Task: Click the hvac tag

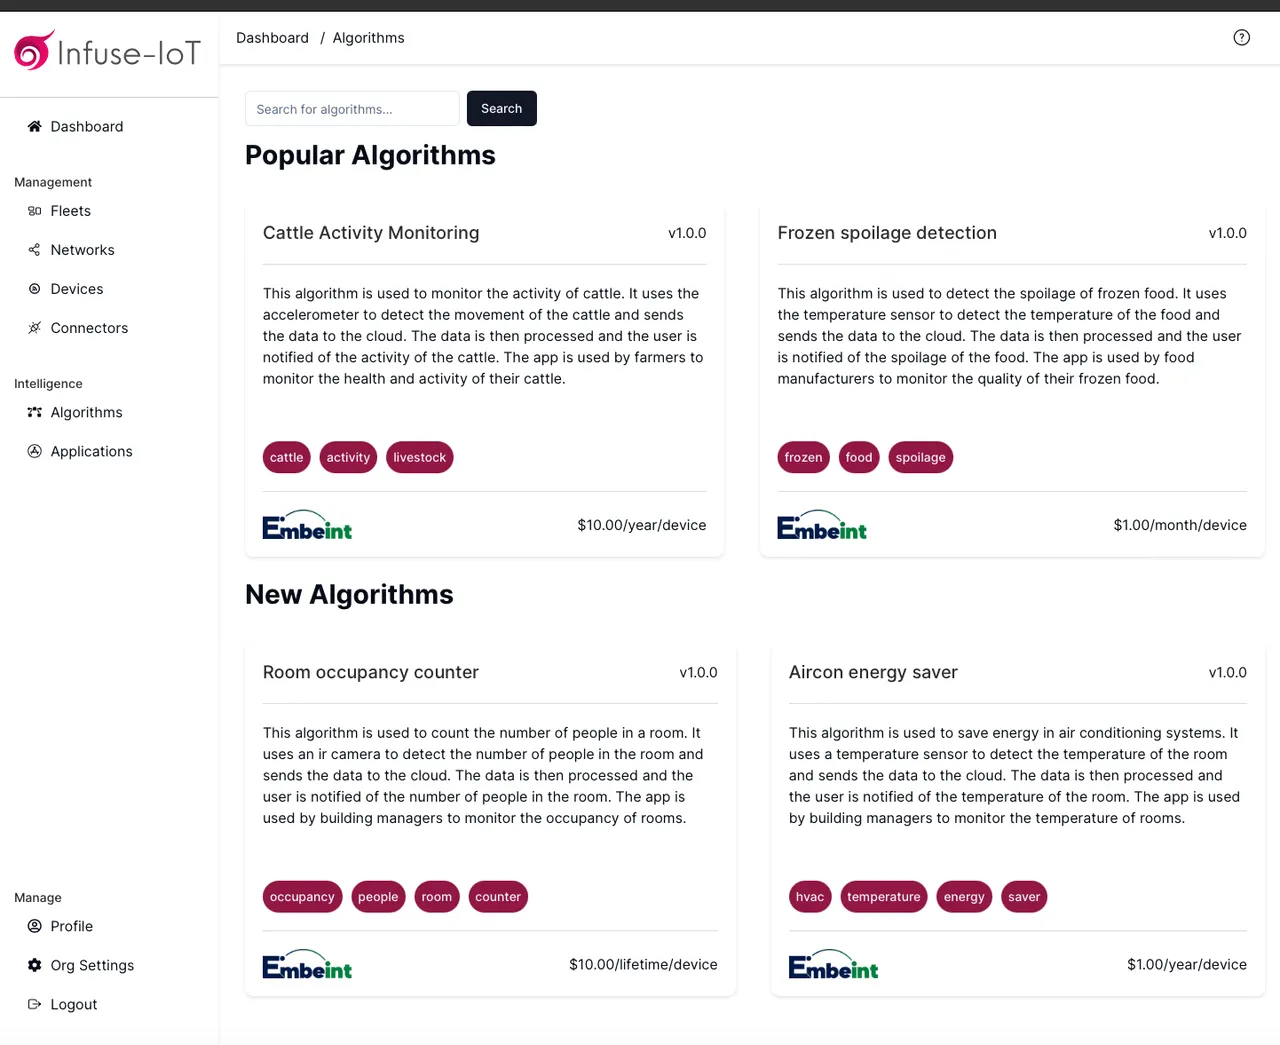Action: (810, 897)
